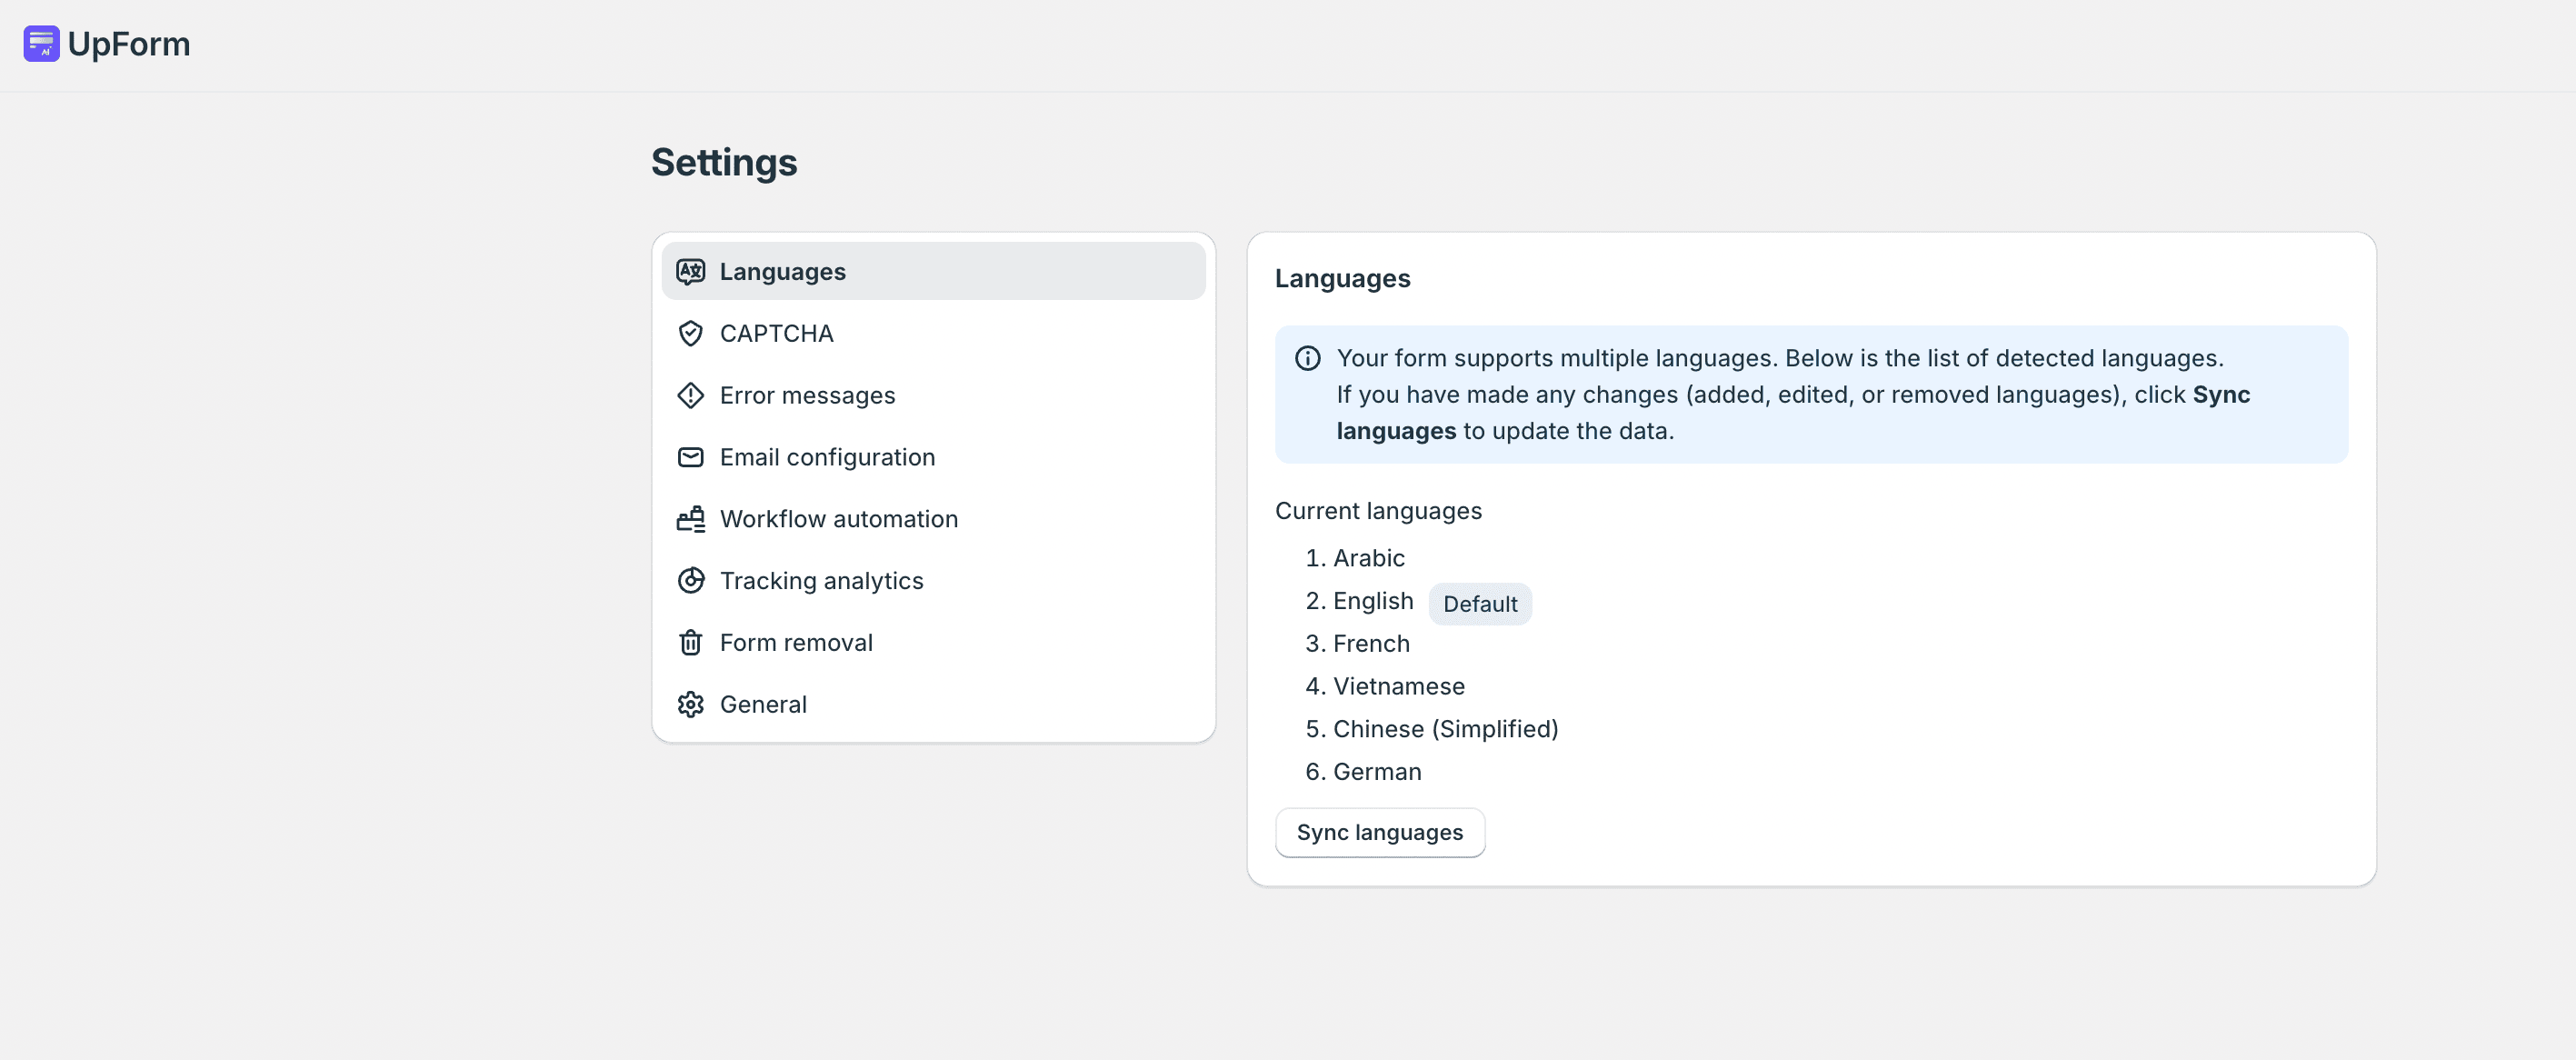Click the General gear icon
This screenshot has width=2576, height=1060.
pyautogui.click(x=690, y=705)
